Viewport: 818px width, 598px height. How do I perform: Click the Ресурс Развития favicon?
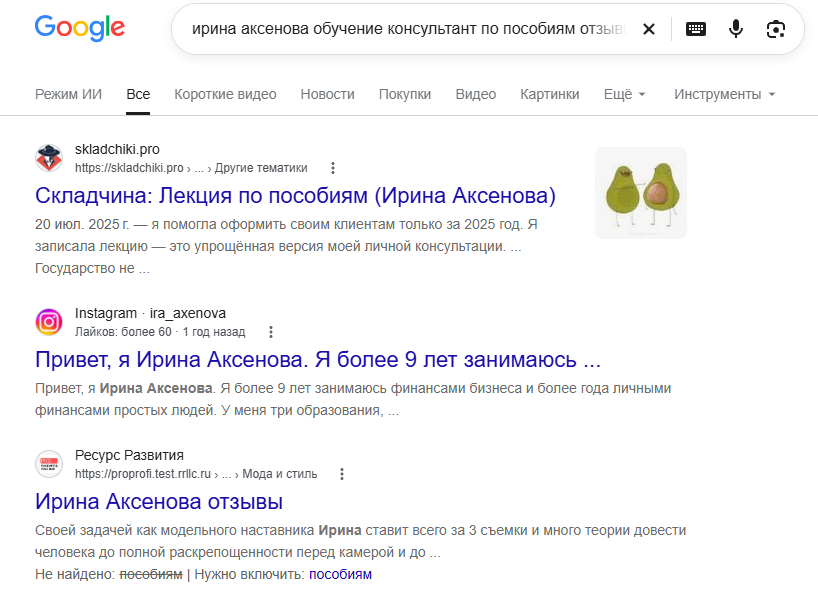pos(49,464)
